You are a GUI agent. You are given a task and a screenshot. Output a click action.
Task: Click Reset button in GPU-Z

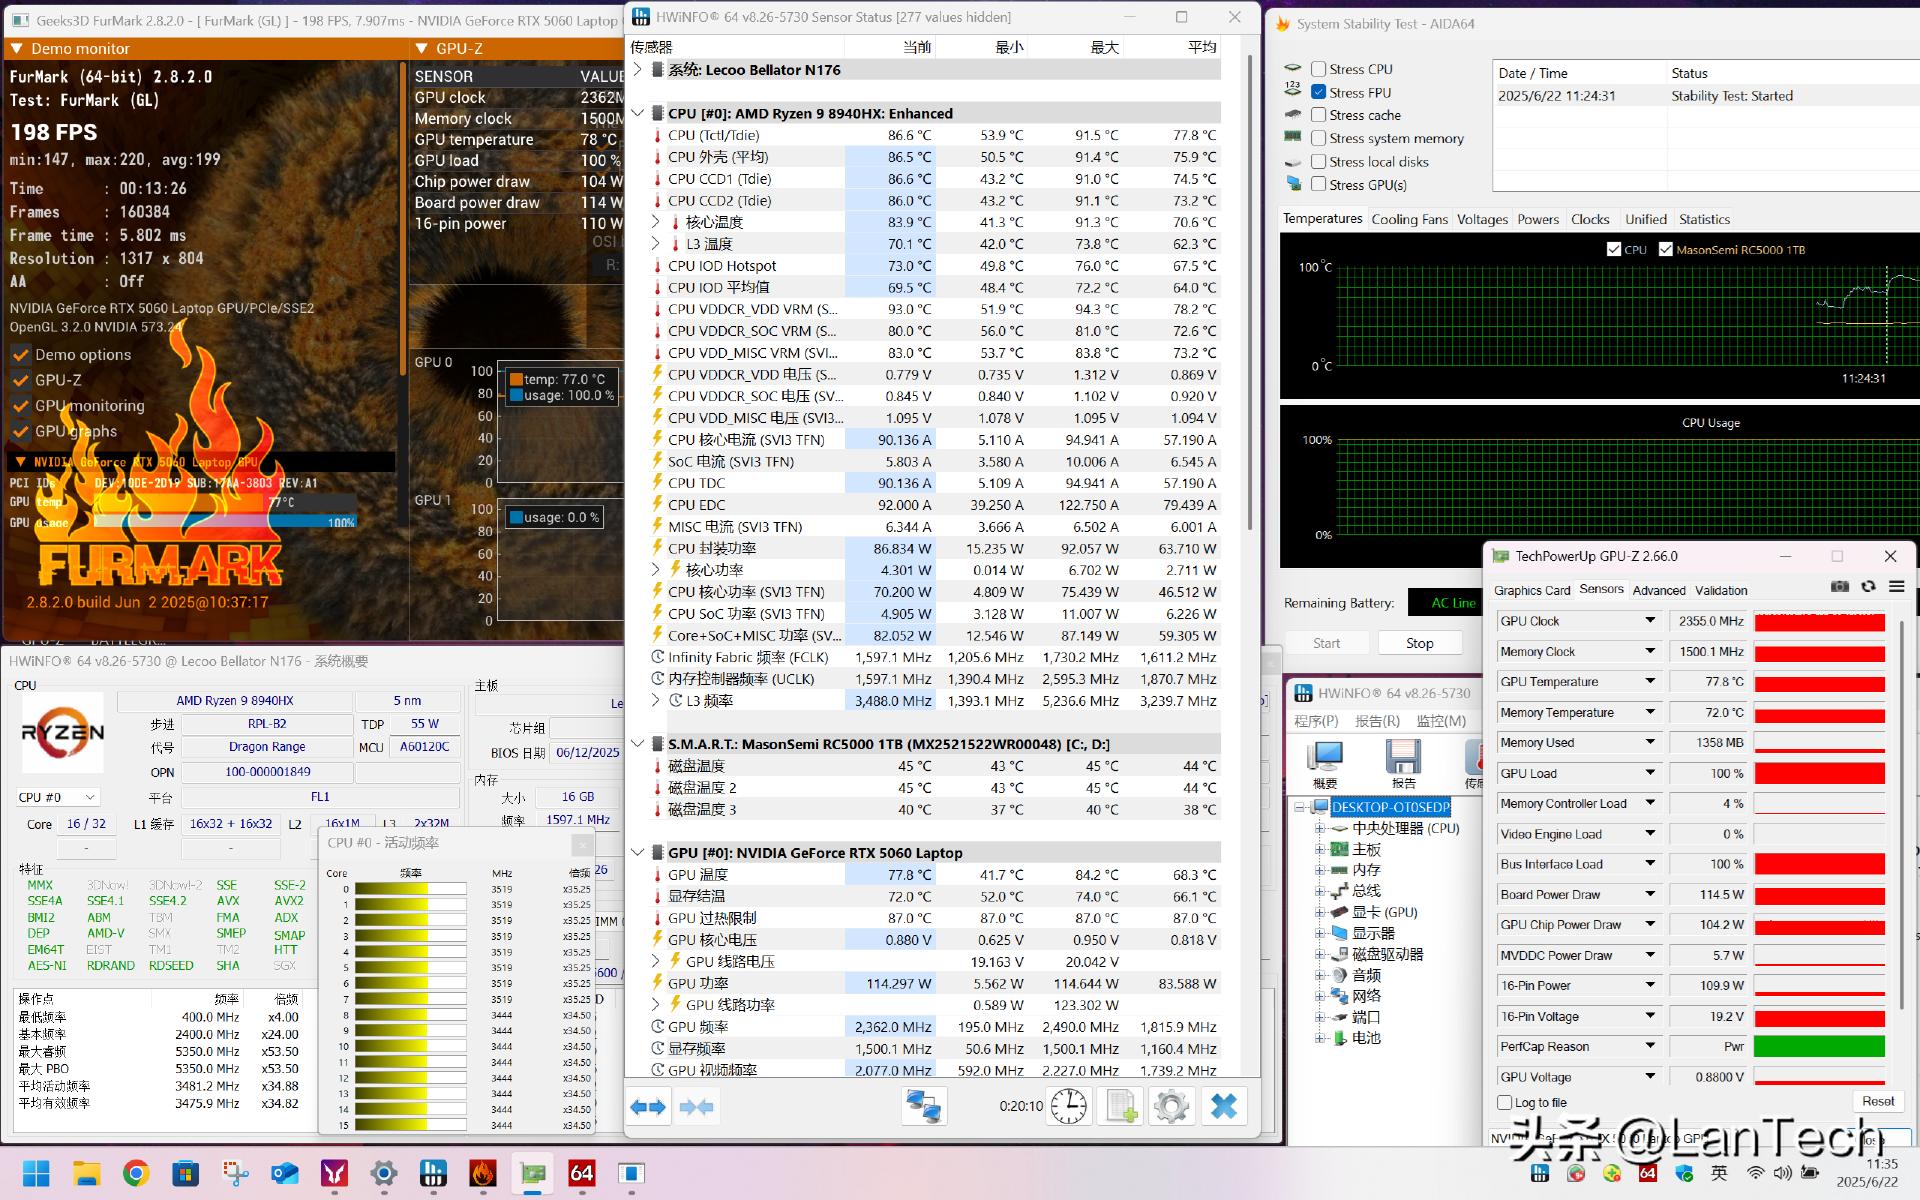point(1877,1101)
